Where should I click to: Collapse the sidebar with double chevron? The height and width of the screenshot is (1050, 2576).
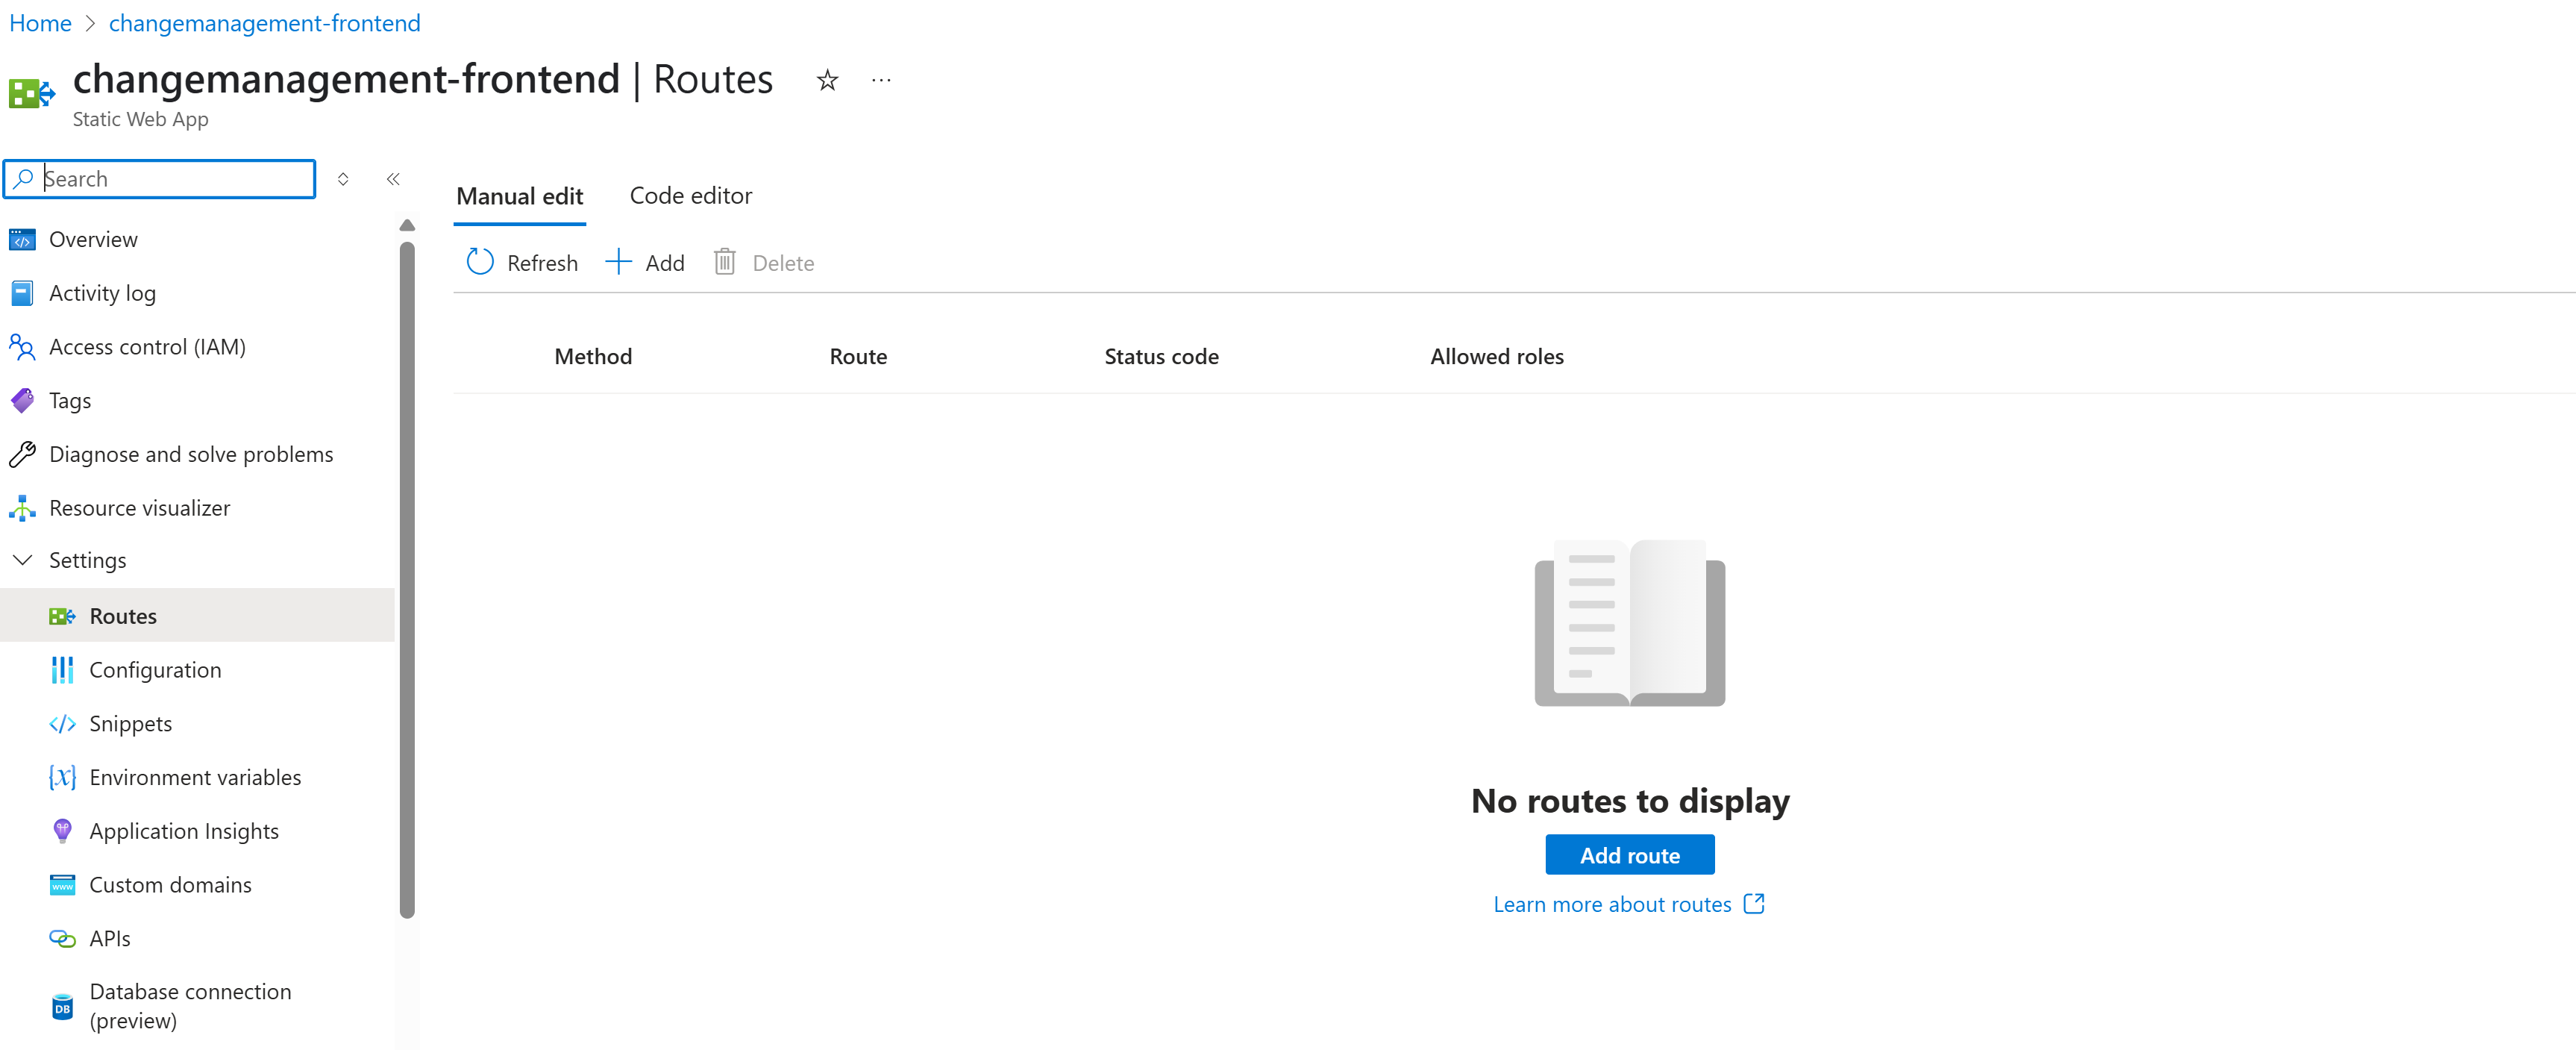pos(393,179)
